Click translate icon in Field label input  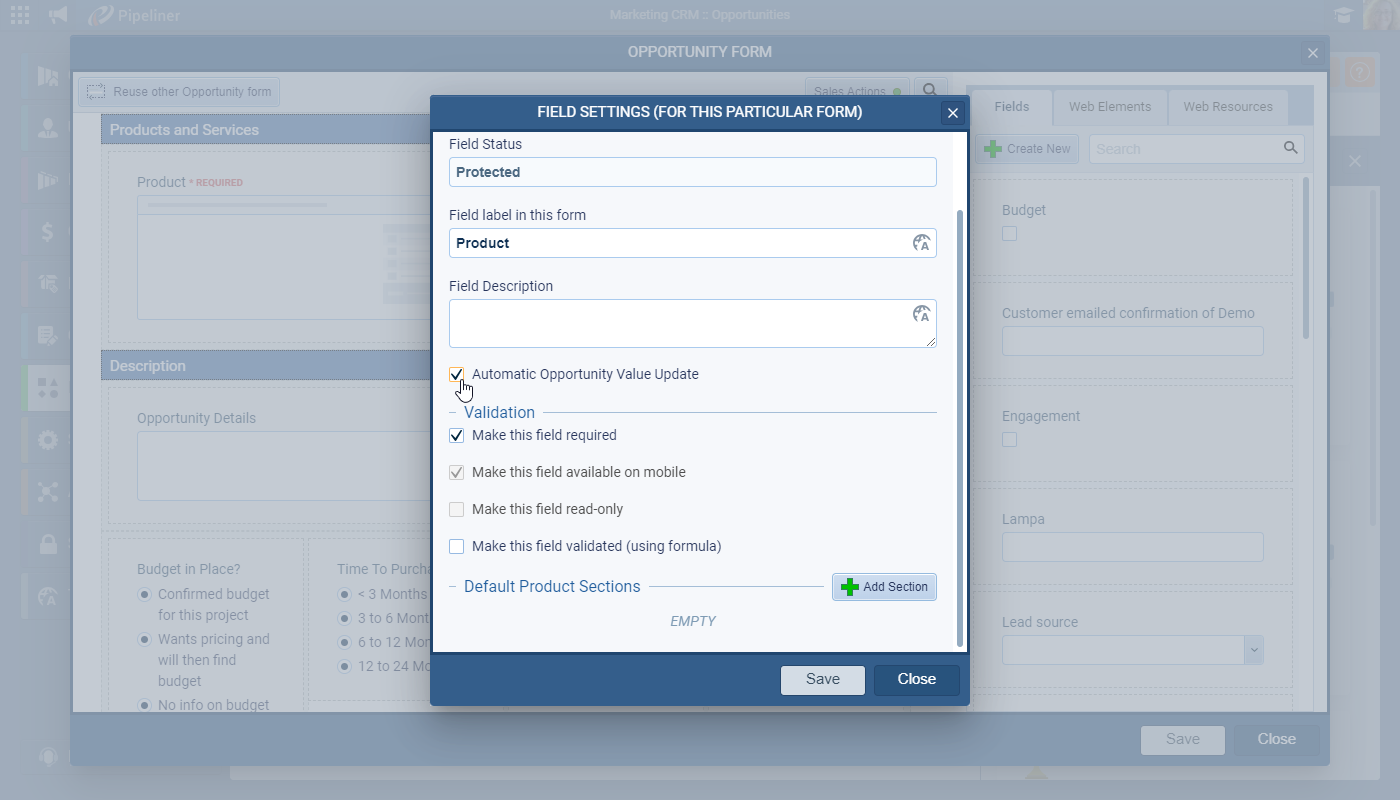click(921, 243)
